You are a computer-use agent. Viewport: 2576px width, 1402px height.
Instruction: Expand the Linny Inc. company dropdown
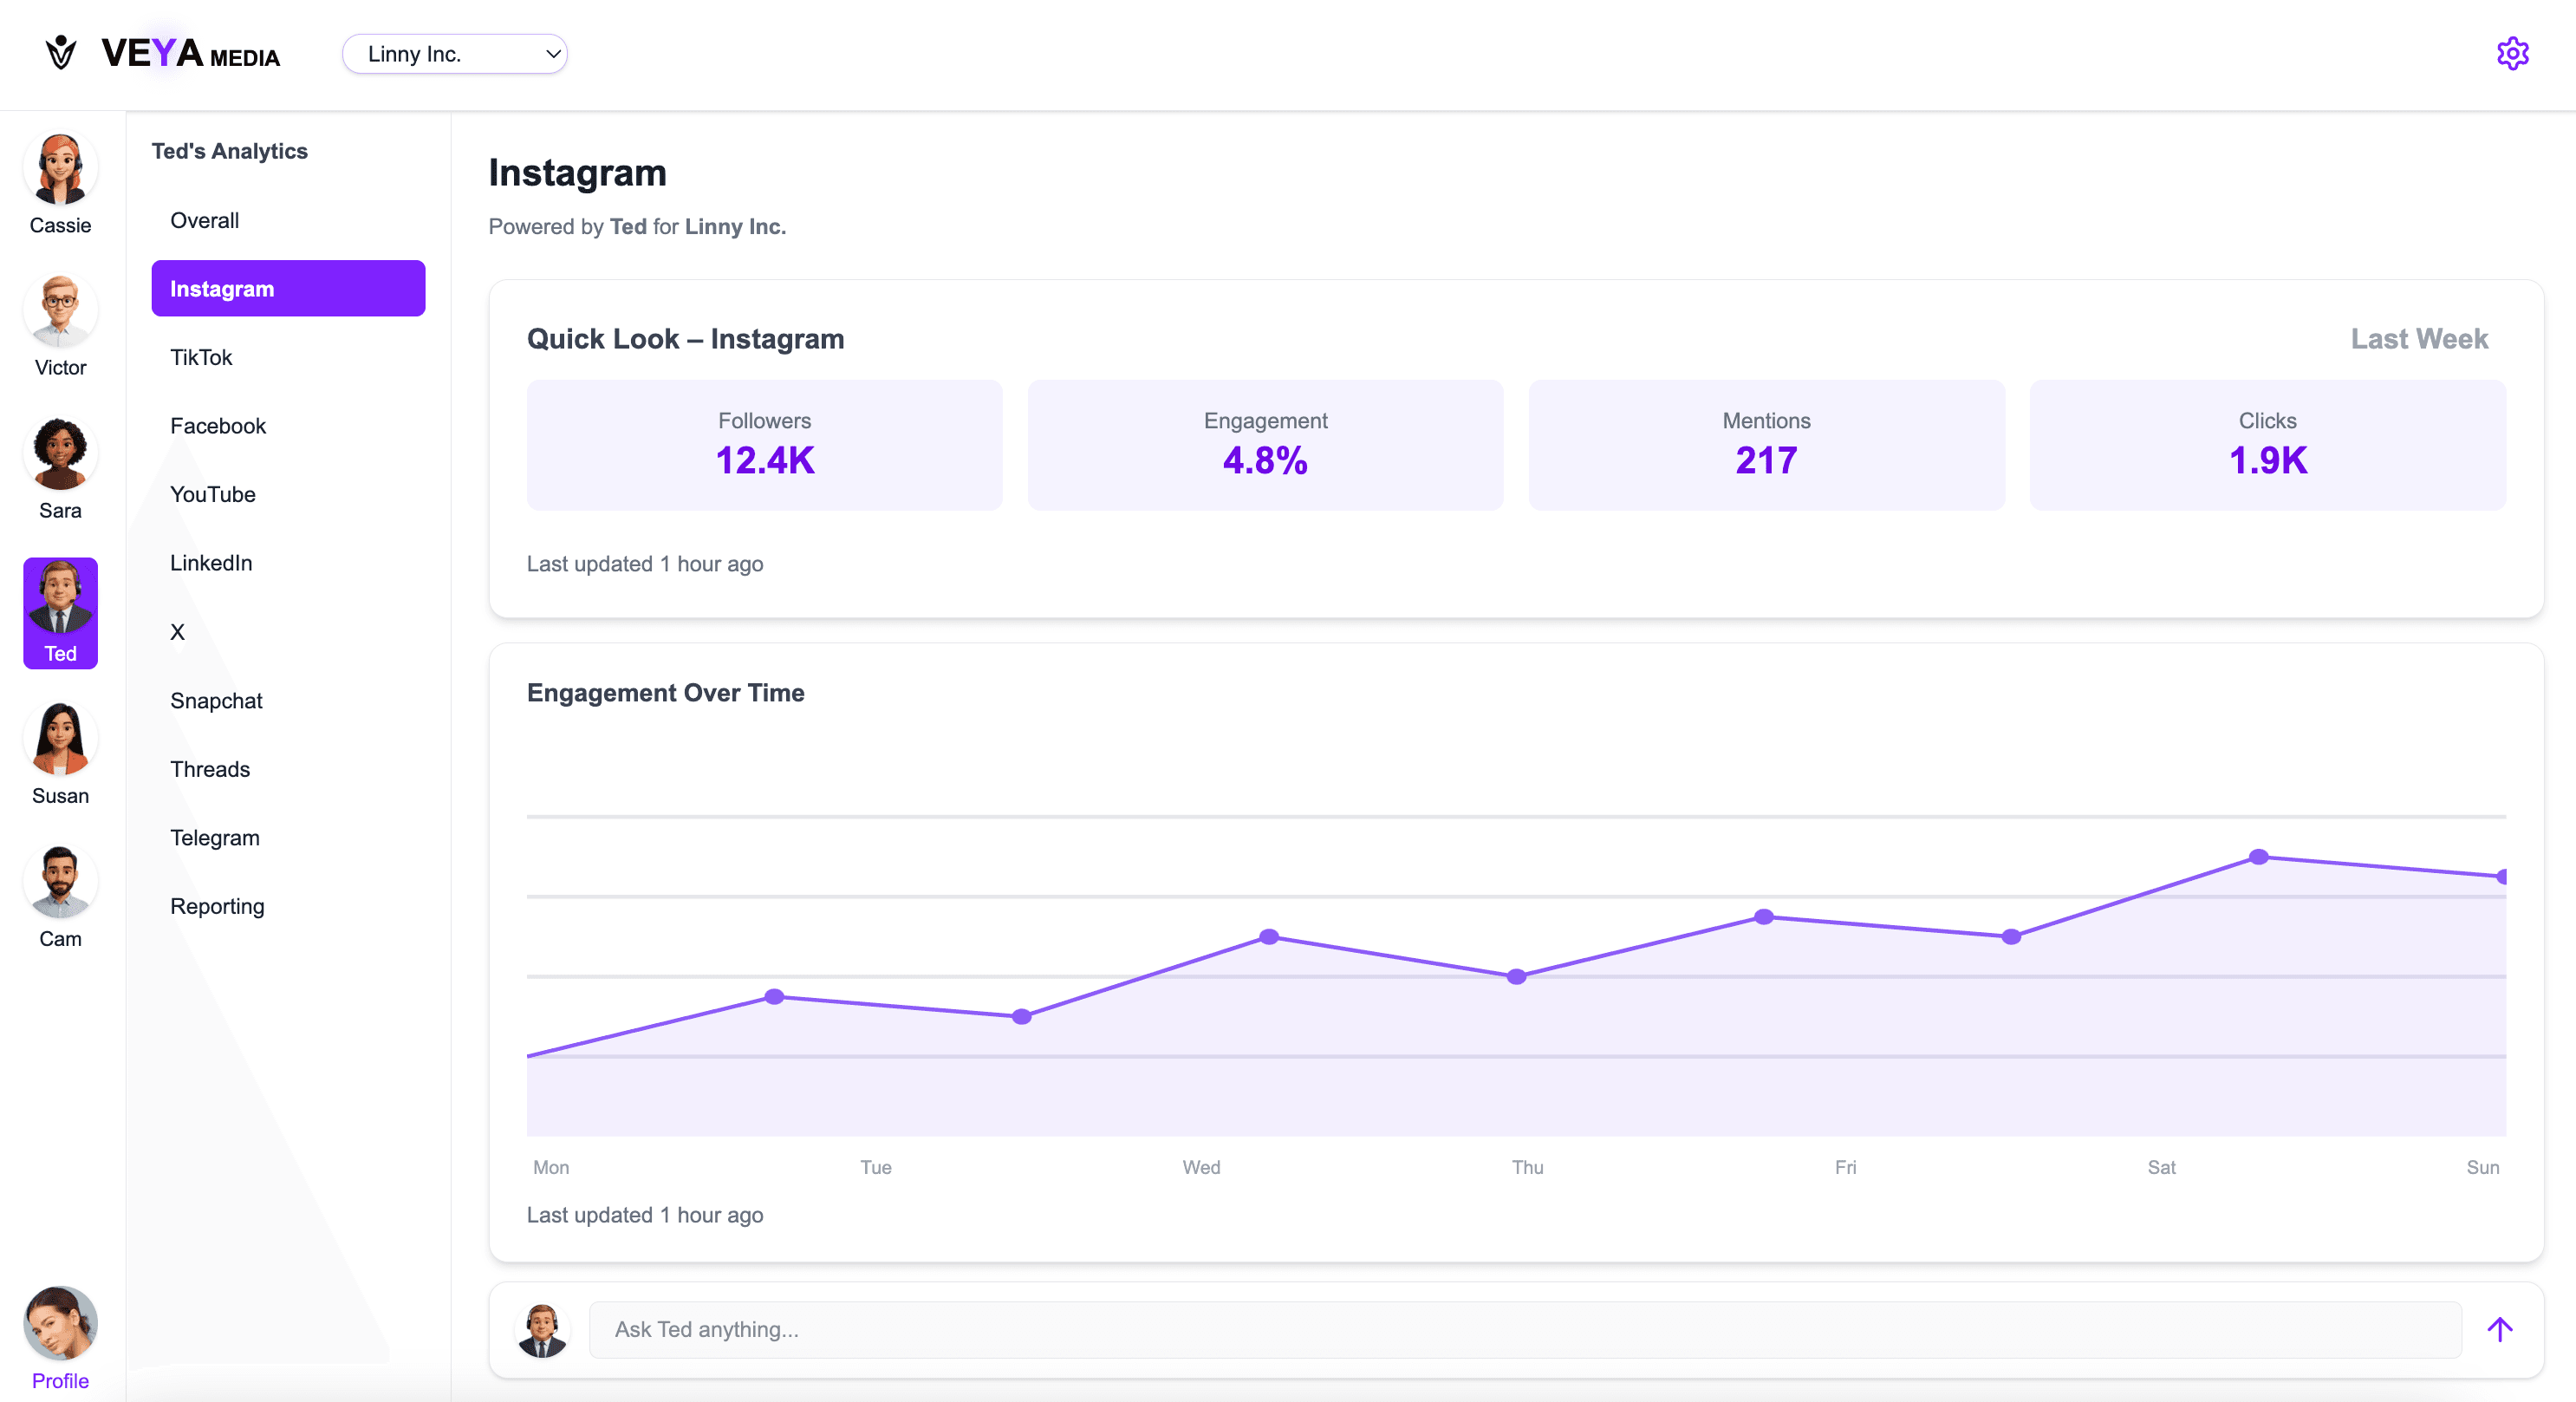point(454,54)
